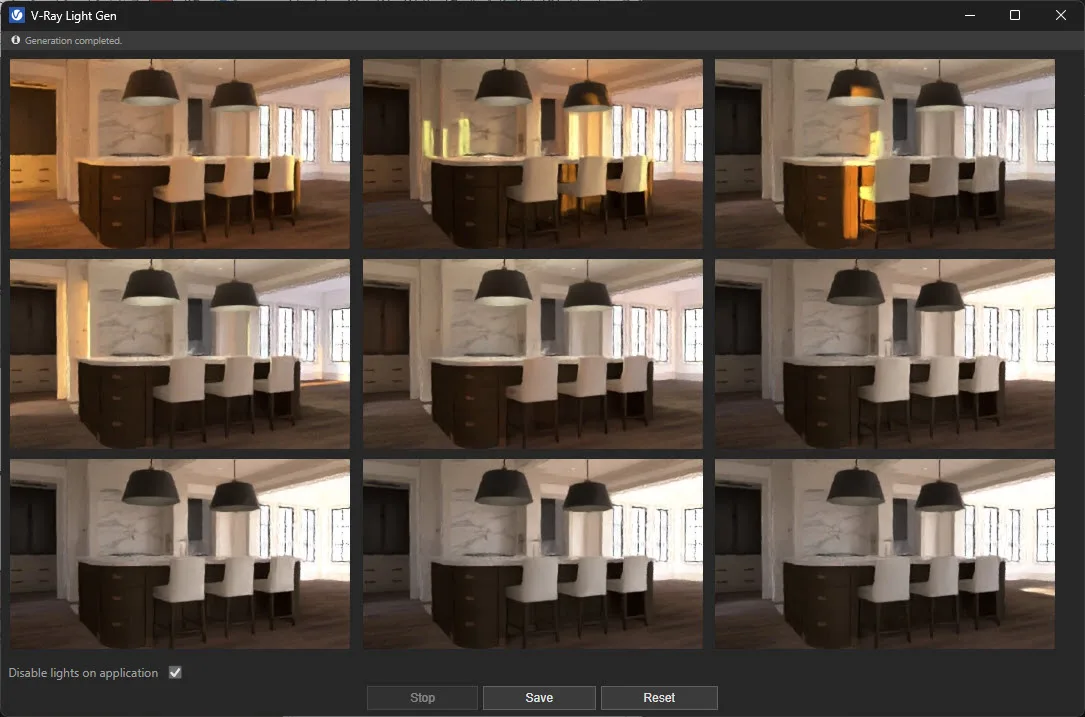Image resolution: width=1085 pixels, height=717 pixels.
Task: Click the Save button
Action: tap(538, 697)
